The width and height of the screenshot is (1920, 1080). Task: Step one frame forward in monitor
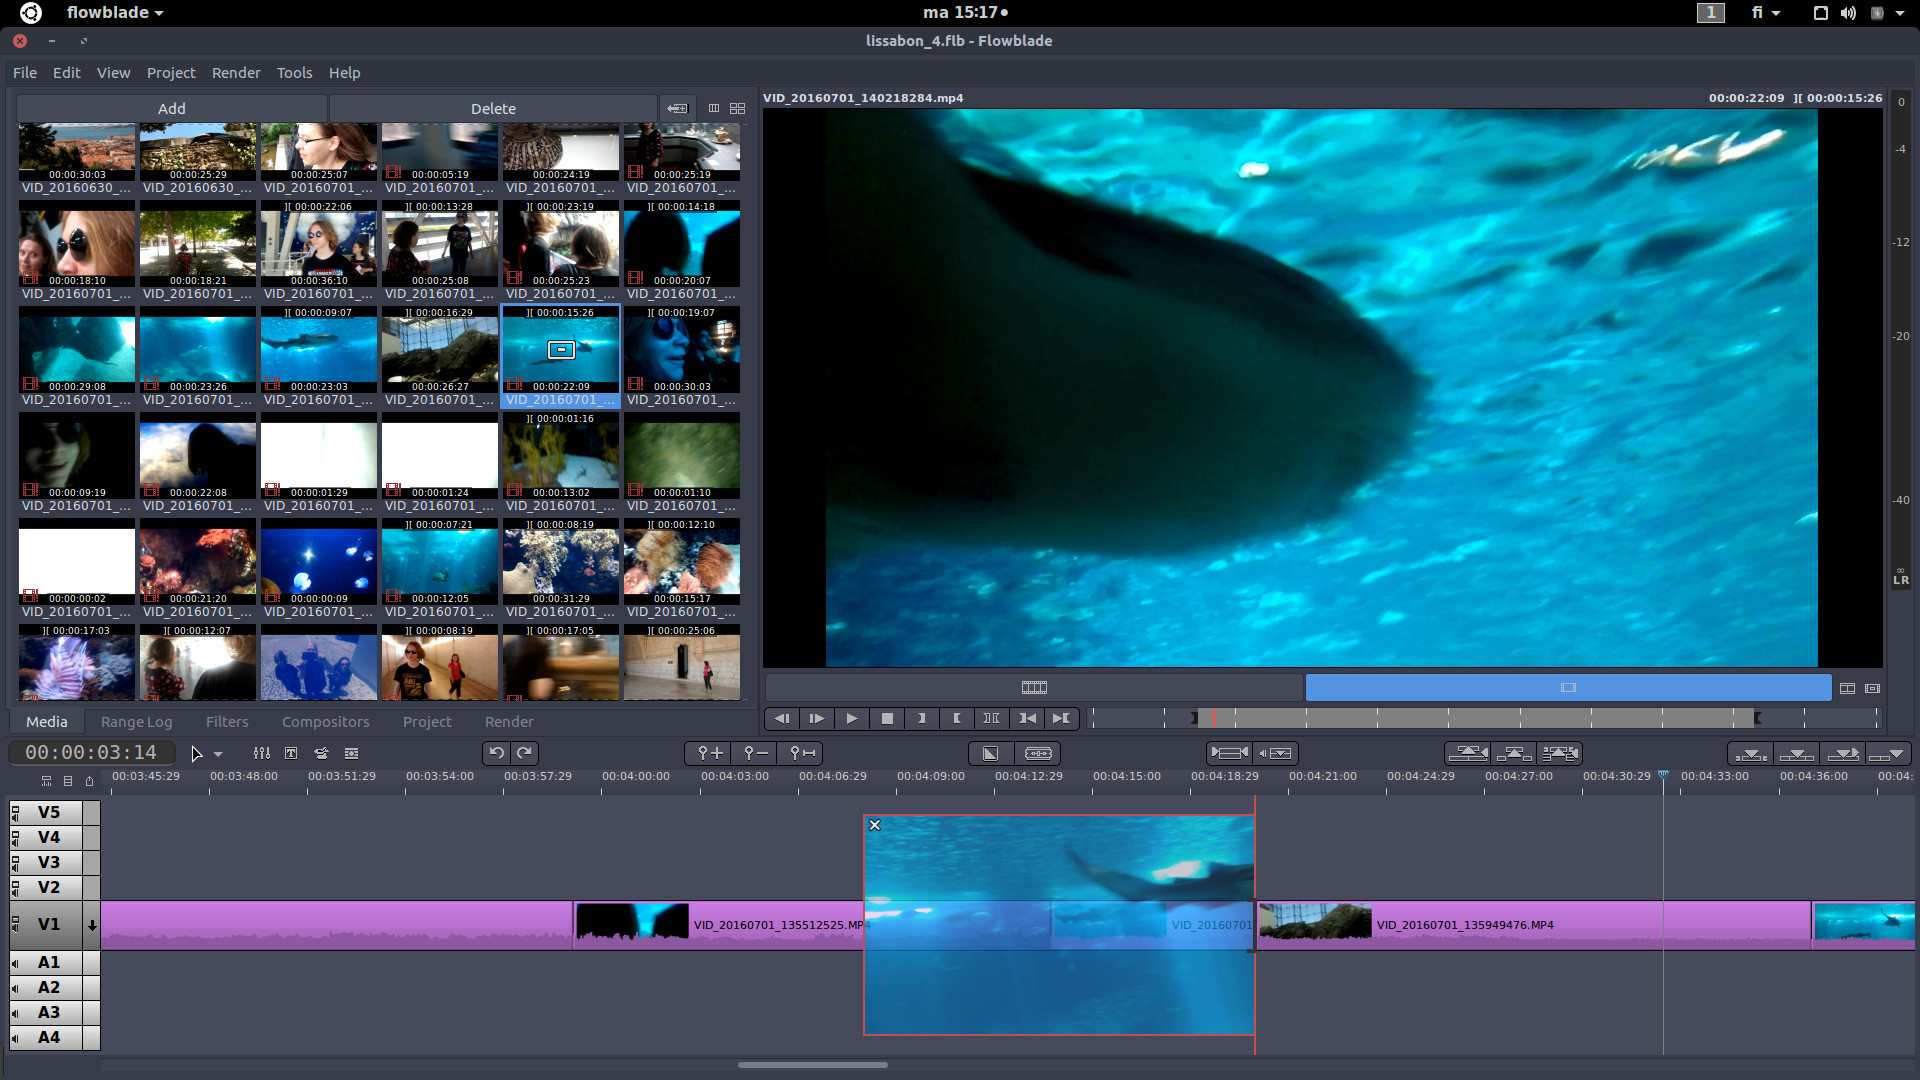[x=817, y=718]
